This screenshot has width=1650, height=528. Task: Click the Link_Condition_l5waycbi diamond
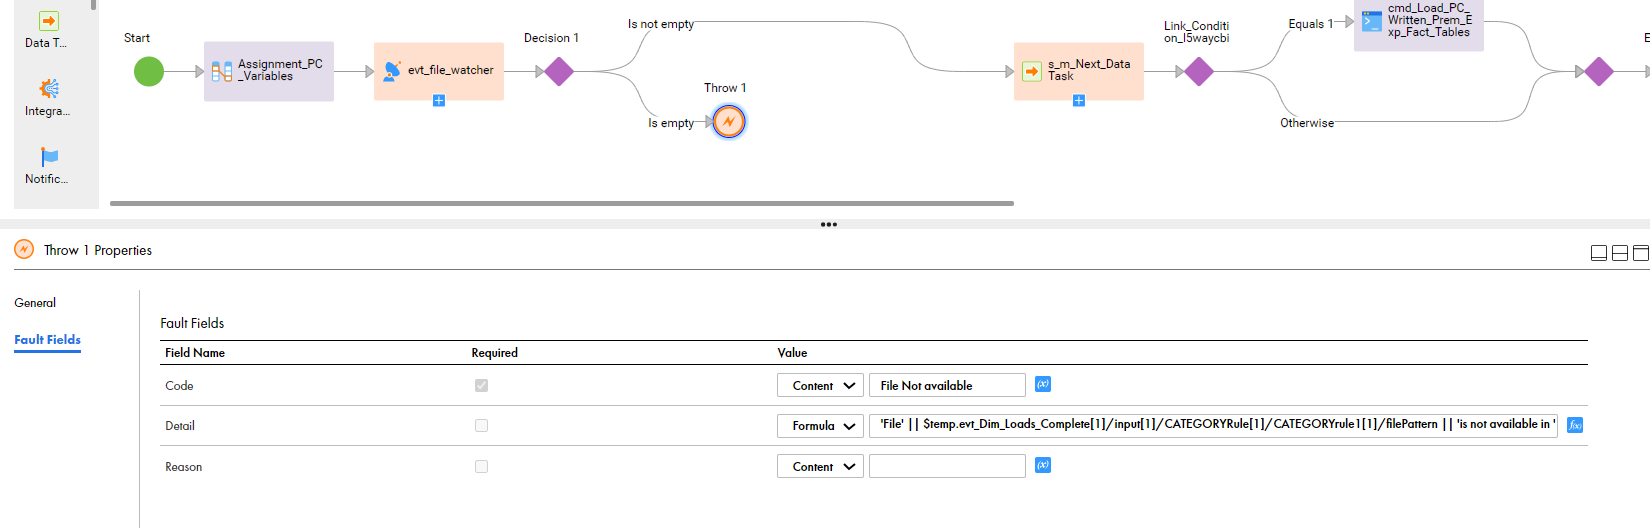(x=1199, y=71)
